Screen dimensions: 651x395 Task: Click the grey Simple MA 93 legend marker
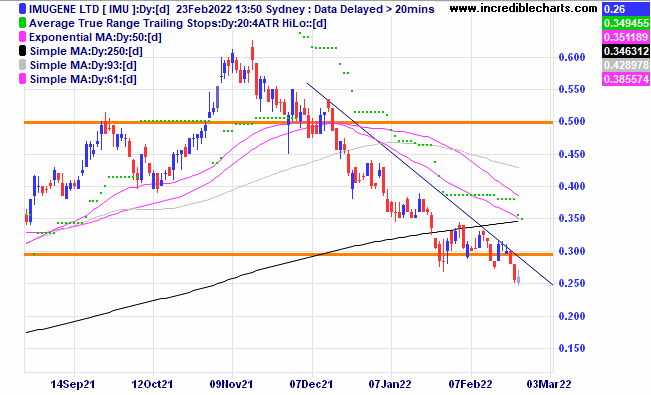coord(22,65)
